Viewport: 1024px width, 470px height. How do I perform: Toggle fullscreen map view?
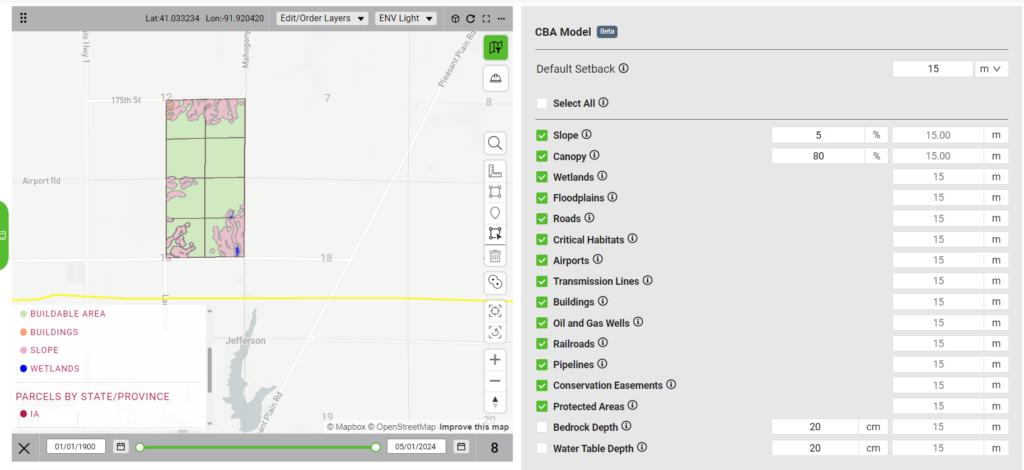[x=486, y=18]
